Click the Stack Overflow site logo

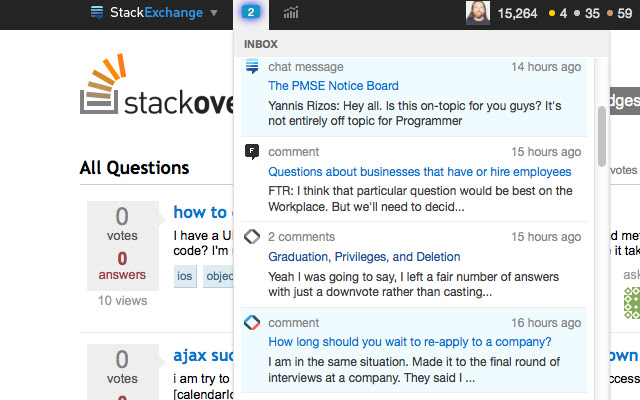coord(157,87)
